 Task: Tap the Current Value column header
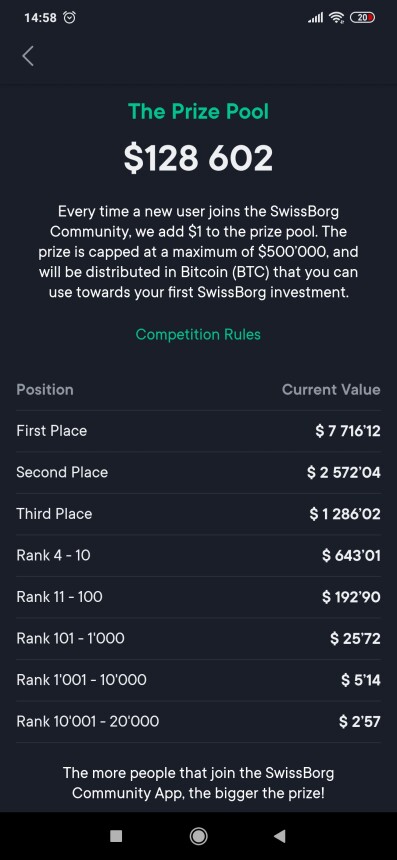[x=331, y=390]
